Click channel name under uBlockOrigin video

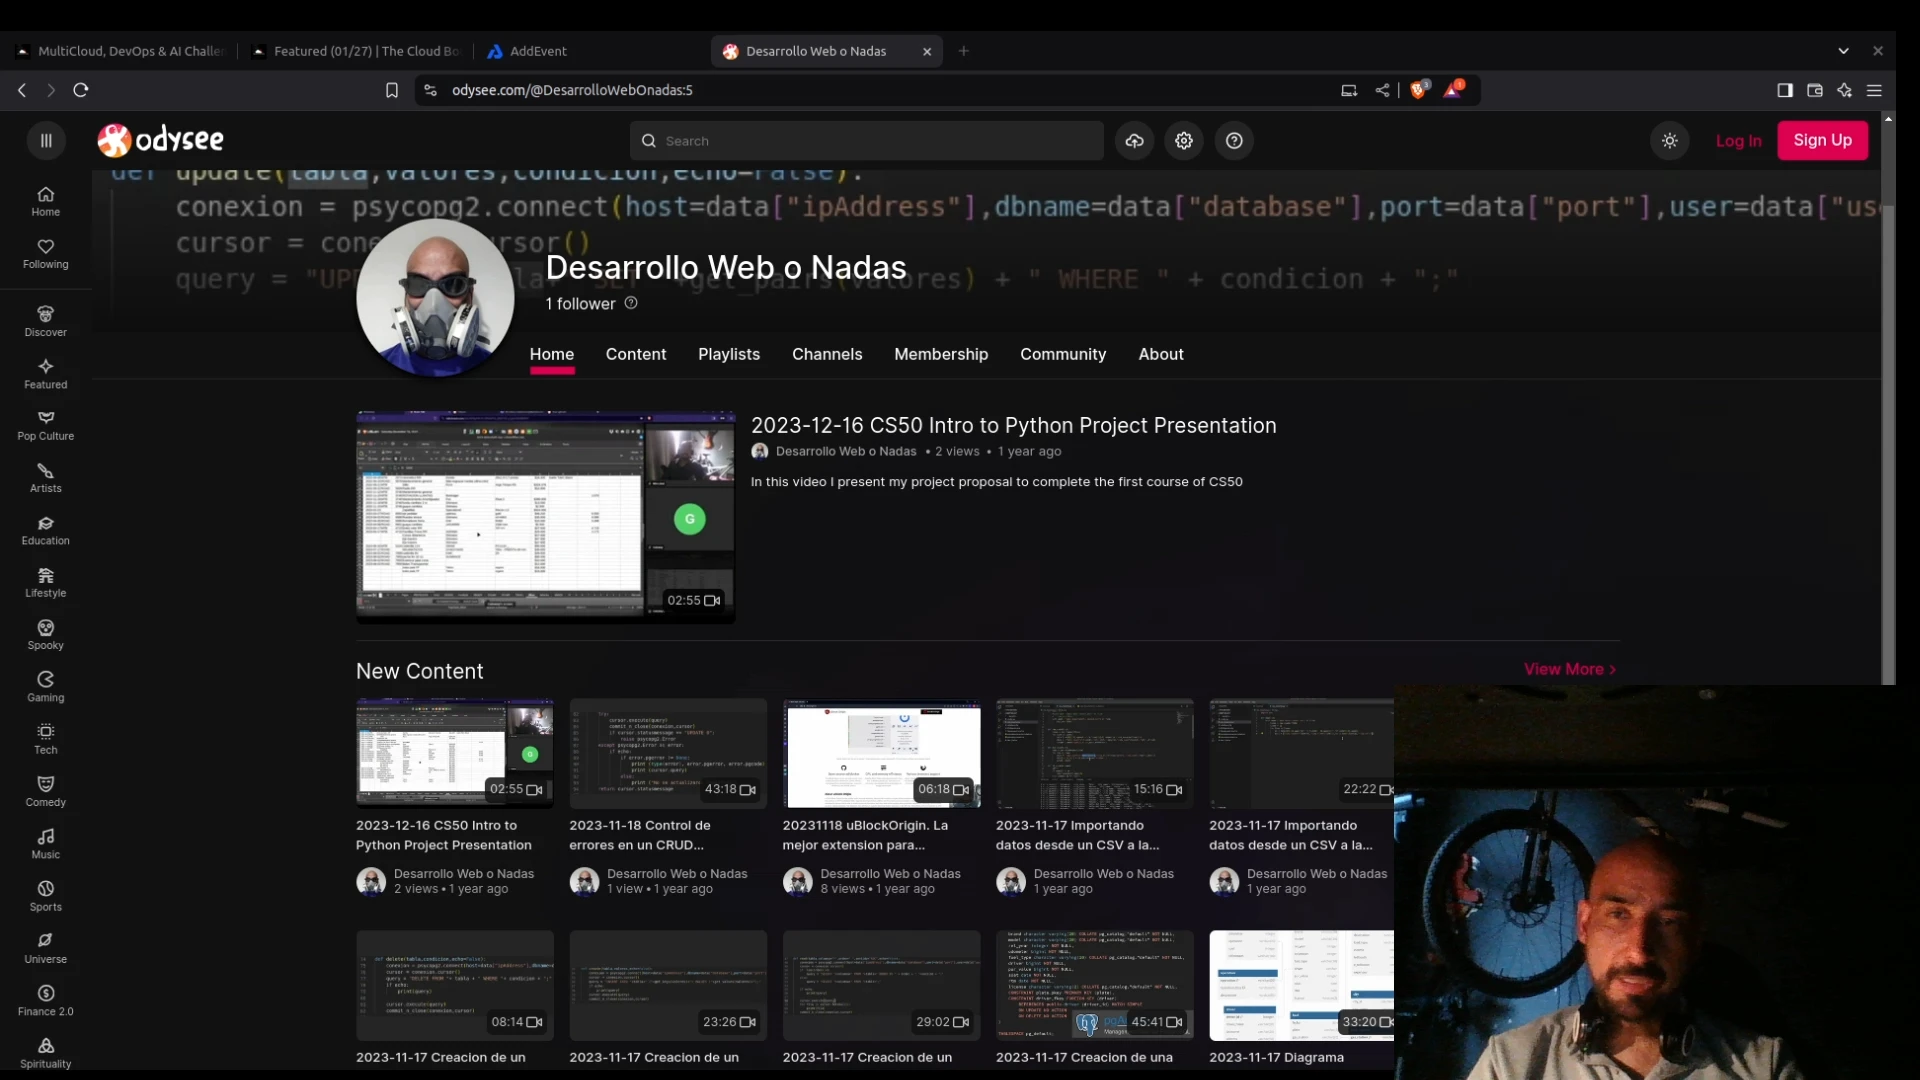pyautogui.click(x=890, y=873)
